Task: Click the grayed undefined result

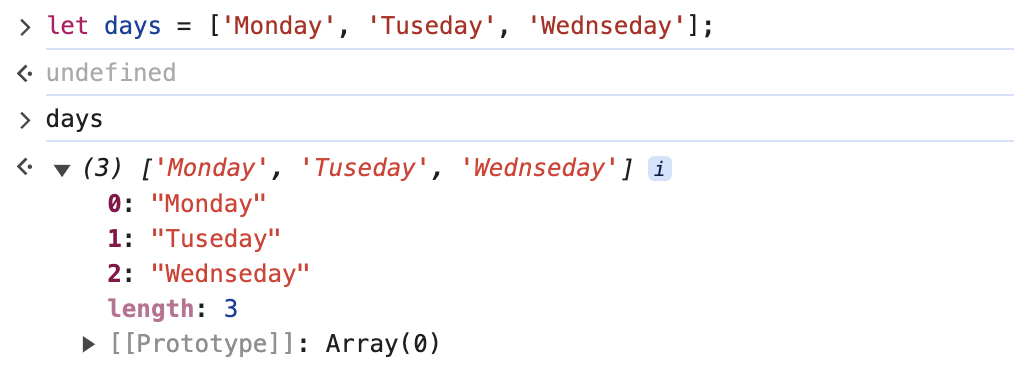Action: click(x=111, y=72)
